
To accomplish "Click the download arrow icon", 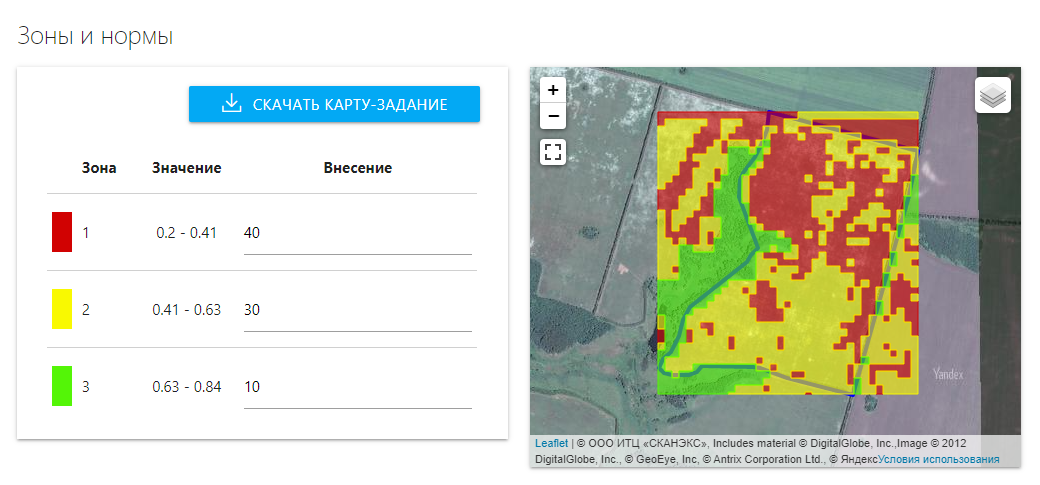I will (232, 104).
